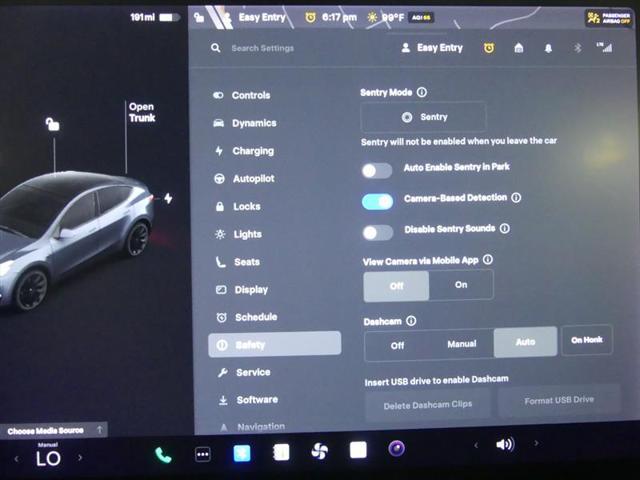Open the Phone app icon
This screenshot has height=480, width=640.
[163, 455]
